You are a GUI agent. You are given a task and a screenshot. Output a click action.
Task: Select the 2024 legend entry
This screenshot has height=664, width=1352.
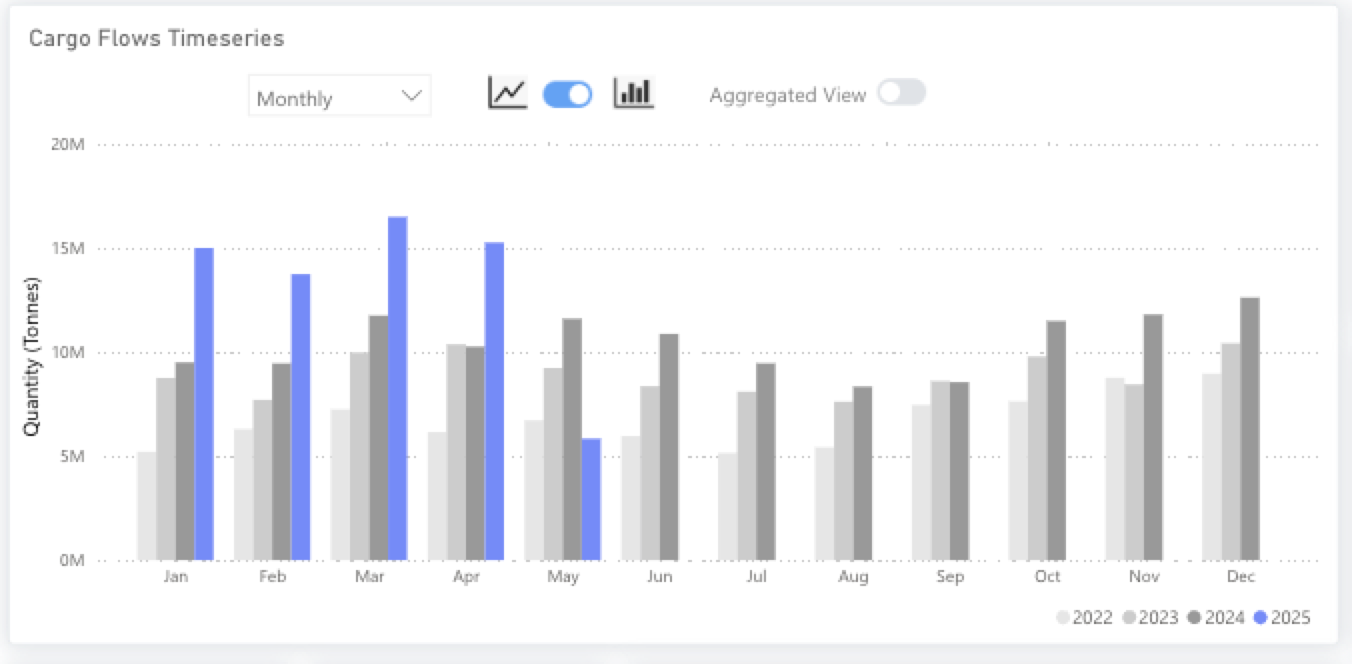[x=1215, y=618]
